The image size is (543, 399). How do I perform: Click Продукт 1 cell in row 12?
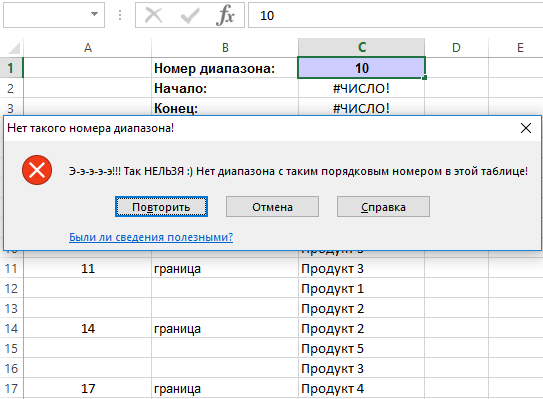362,288
